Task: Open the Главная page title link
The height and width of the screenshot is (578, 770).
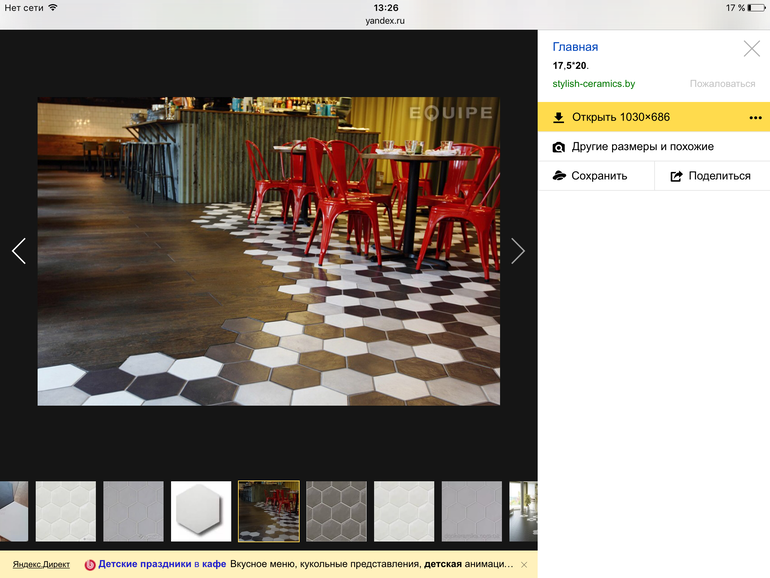Action: 575,47
